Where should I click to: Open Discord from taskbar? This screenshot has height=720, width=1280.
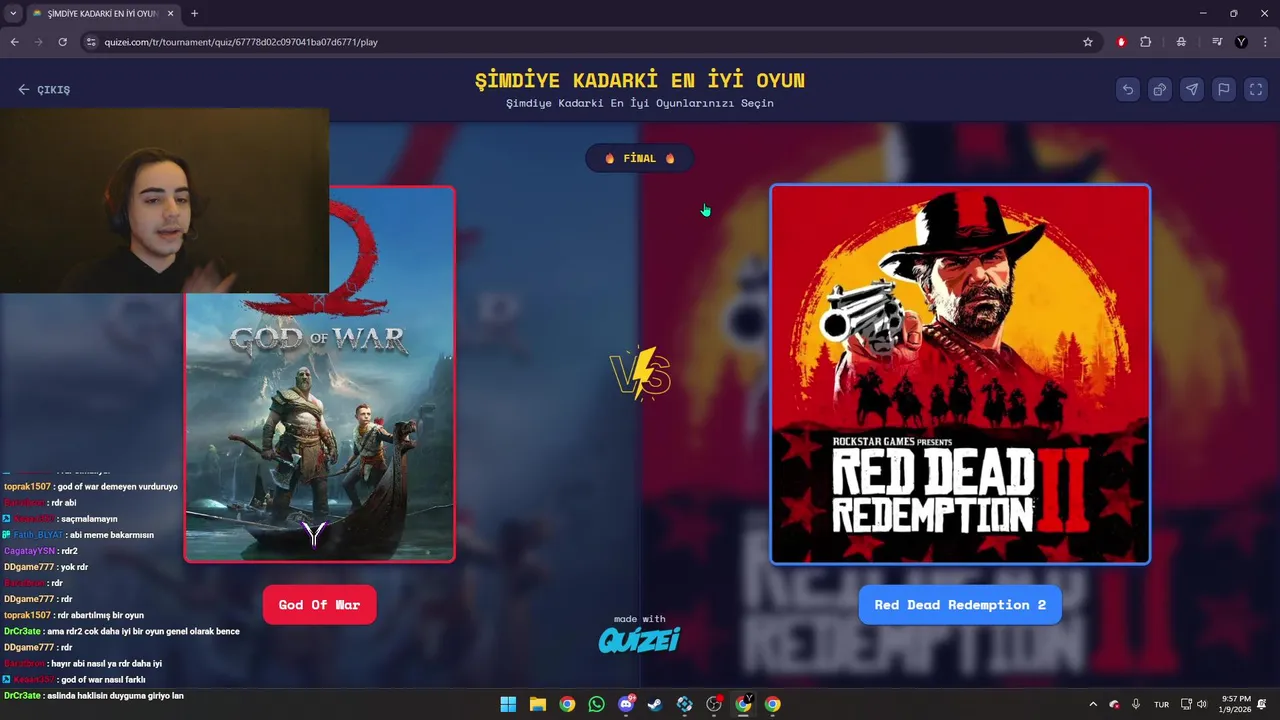click(626, 704)
